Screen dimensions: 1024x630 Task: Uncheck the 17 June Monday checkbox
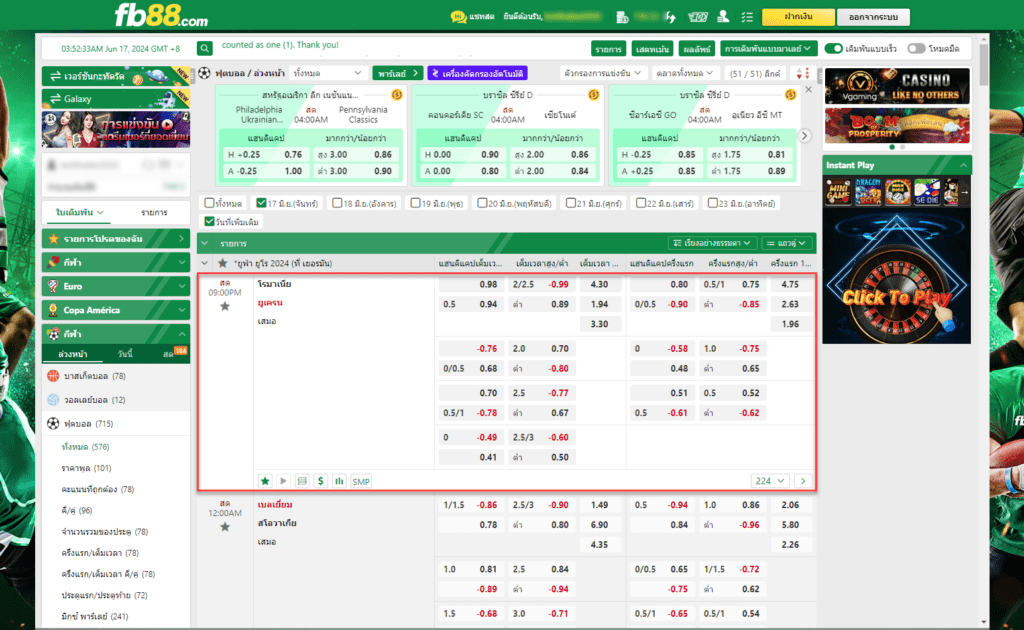tap(261, 203)
